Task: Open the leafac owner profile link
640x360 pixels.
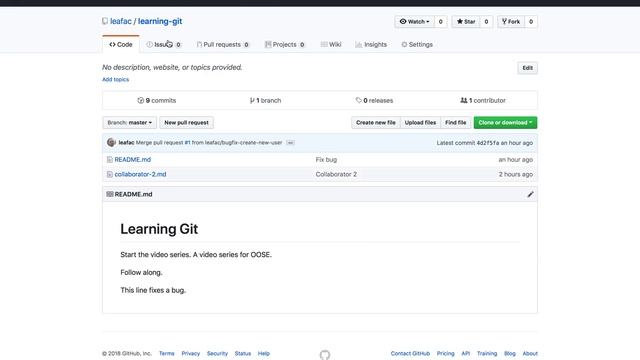Action: click(120, 21)
